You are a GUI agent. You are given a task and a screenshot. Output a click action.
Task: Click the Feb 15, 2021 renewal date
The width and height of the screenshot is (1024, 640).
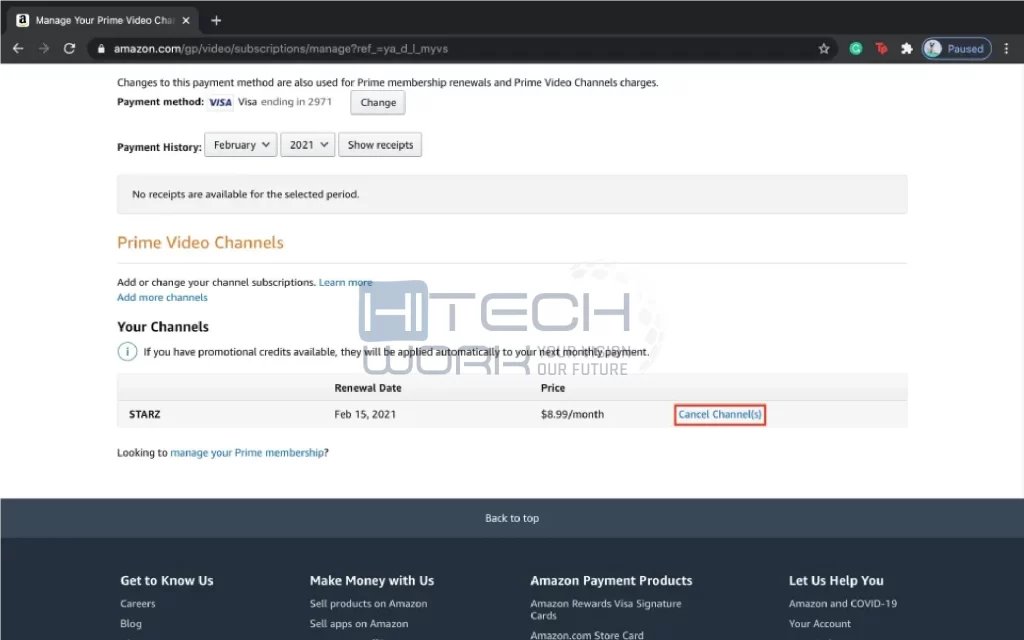365,414
